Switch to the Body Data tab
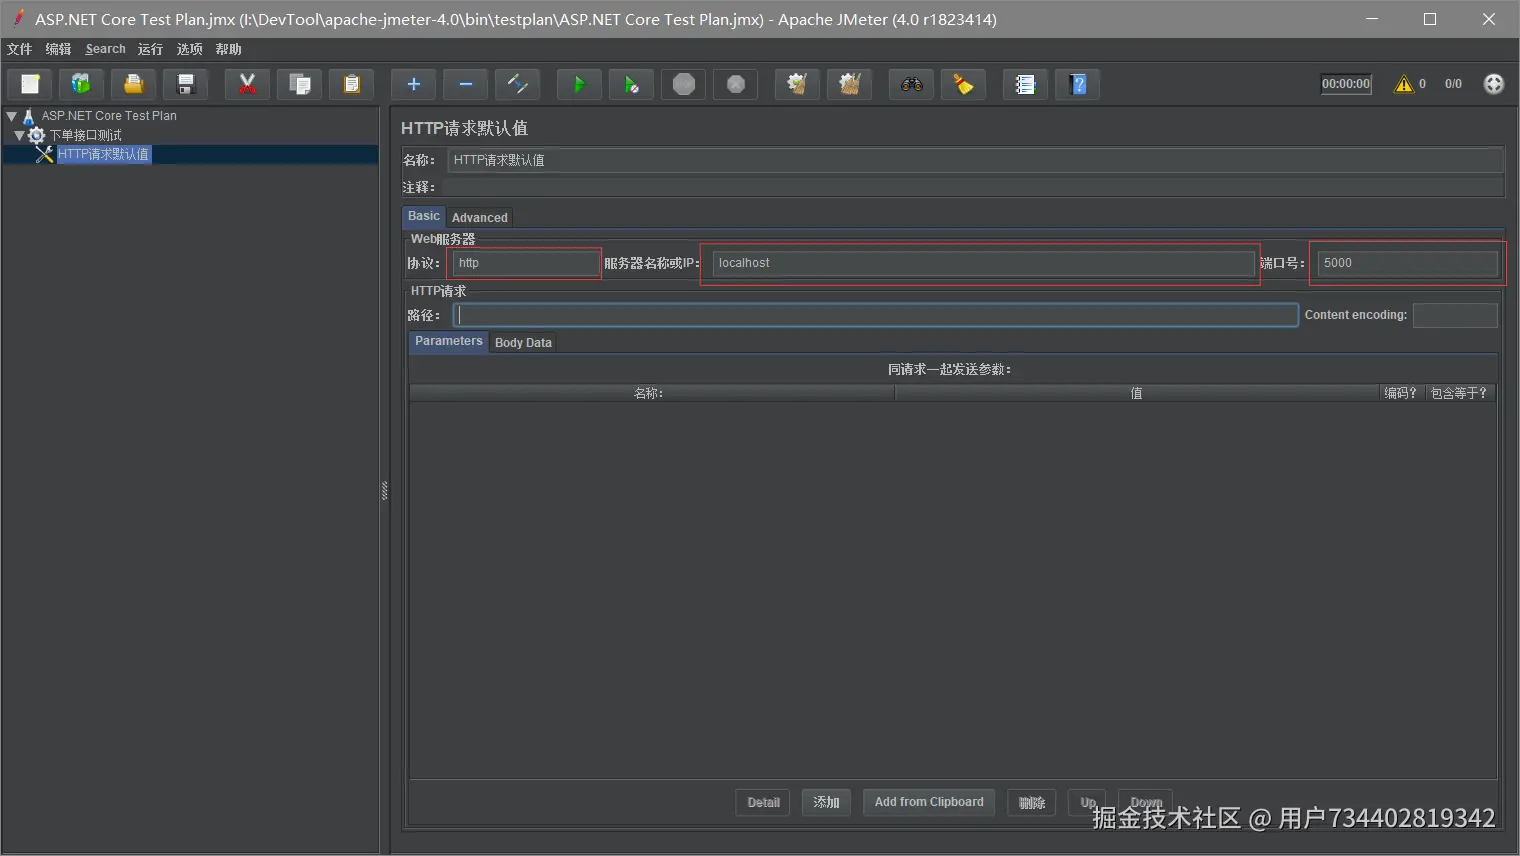This screenshot has width=1520, height=856. [523, 342]
